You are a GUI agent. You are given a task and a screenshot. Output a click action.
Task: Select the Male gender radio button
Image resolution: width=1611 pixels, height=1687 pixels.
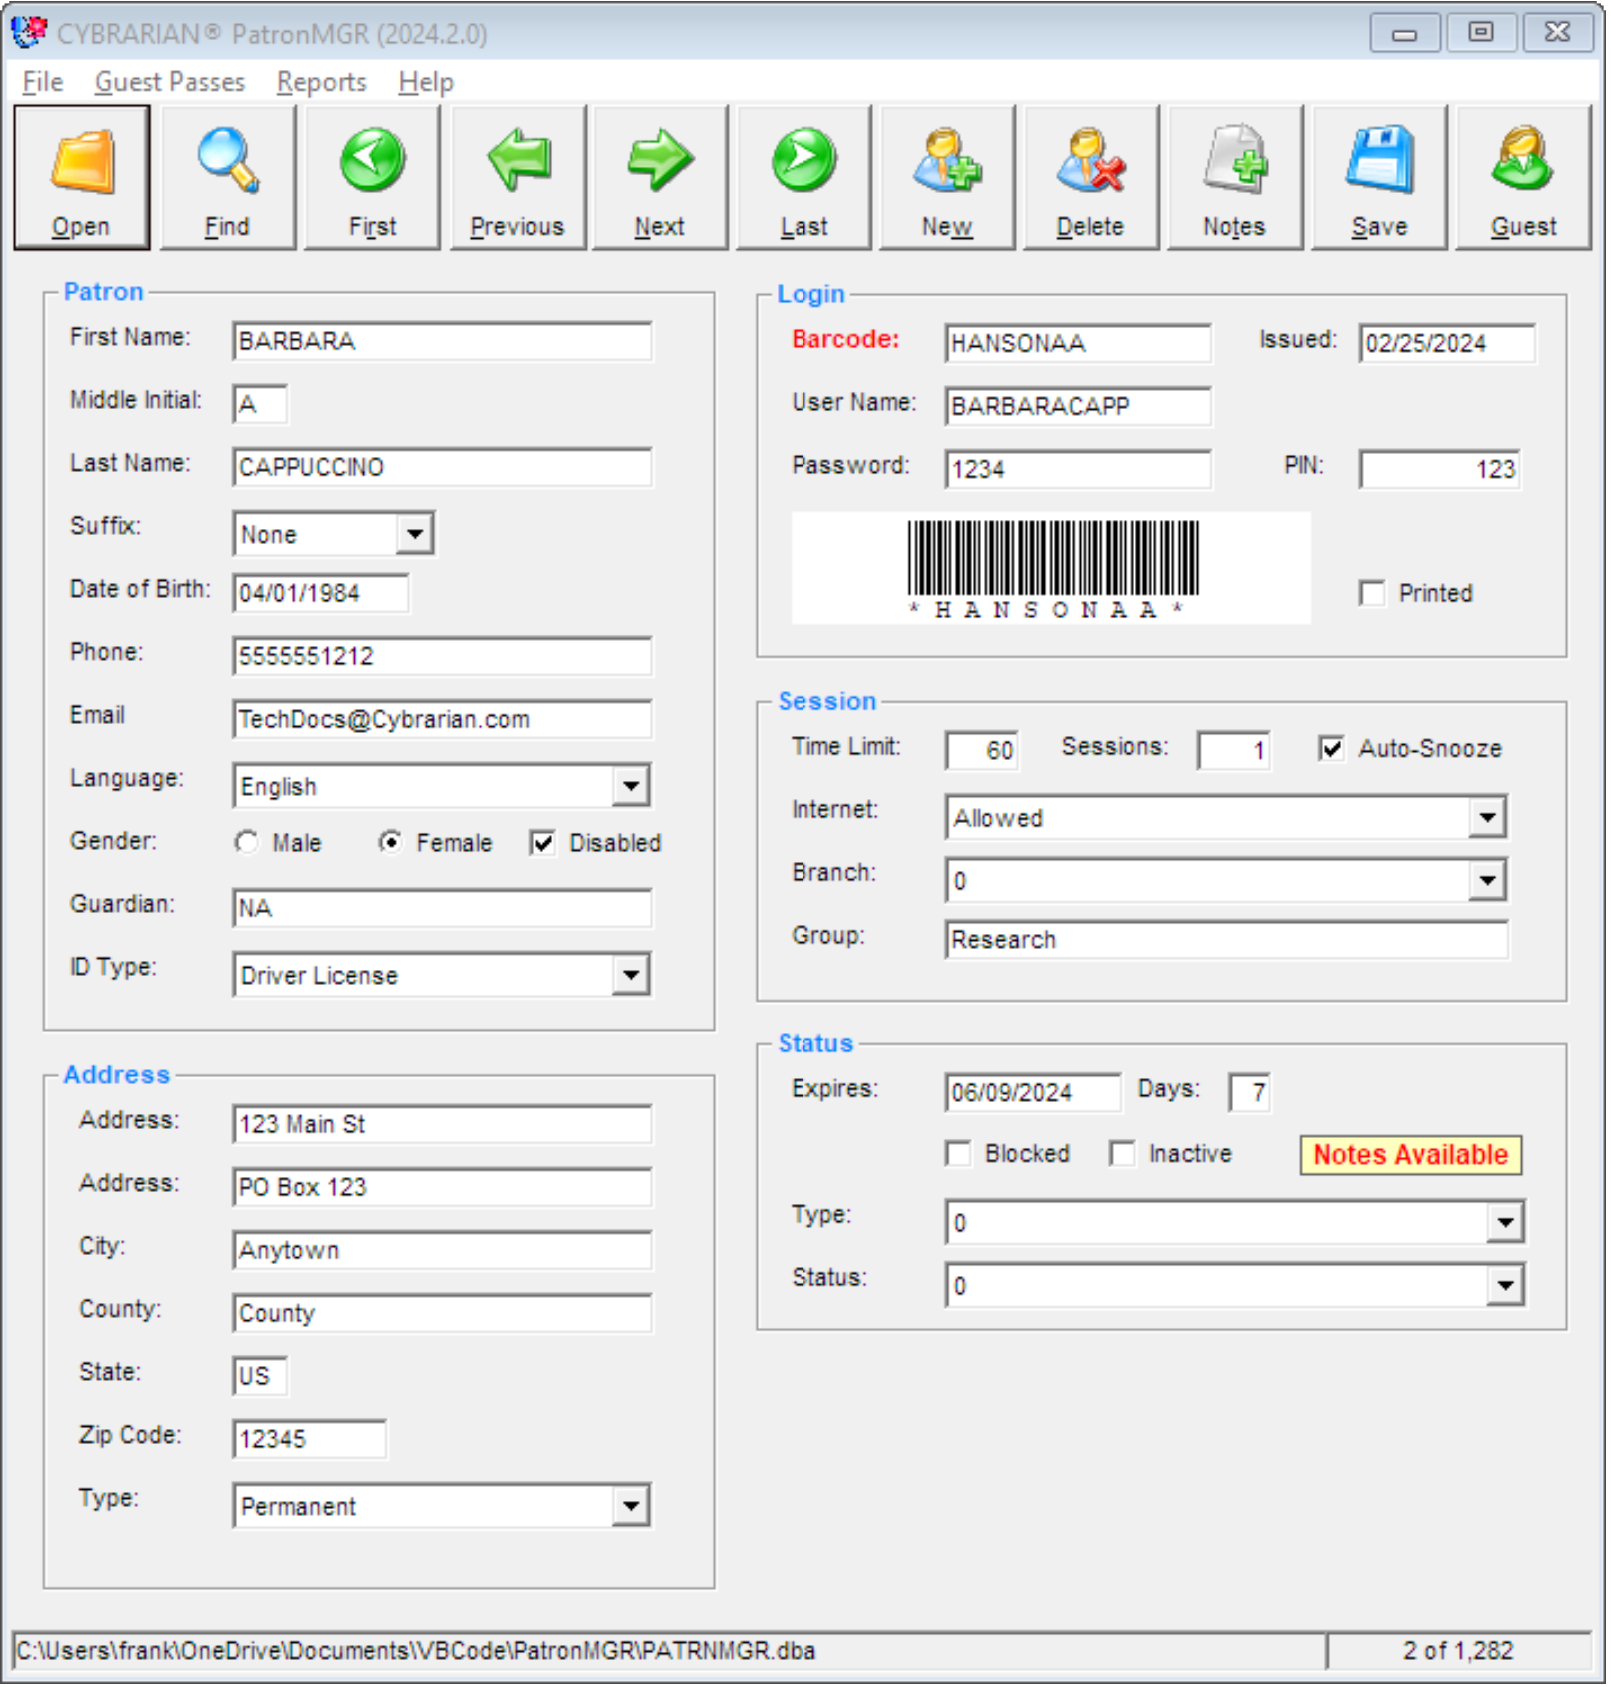246,843
